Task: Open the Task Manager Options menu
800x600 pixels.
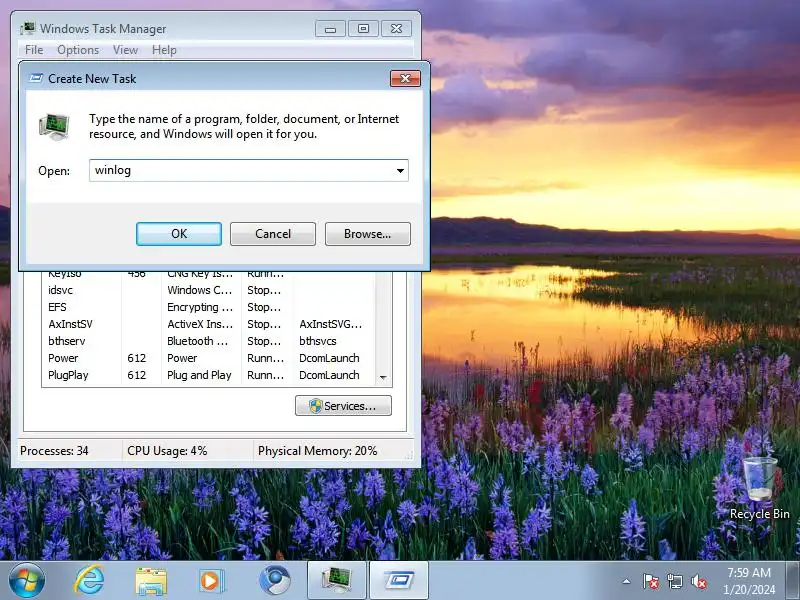Action: pos(78,50)
